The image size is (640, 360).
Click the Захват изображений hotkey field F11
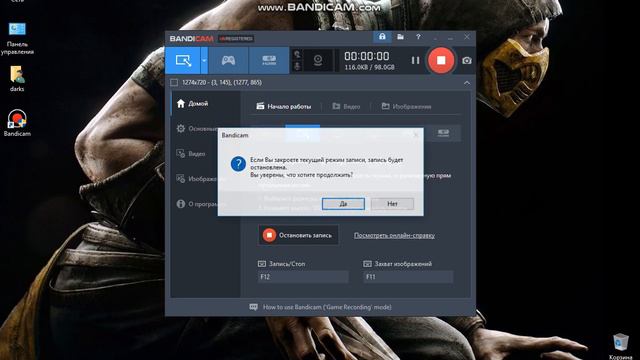(408, 277)
